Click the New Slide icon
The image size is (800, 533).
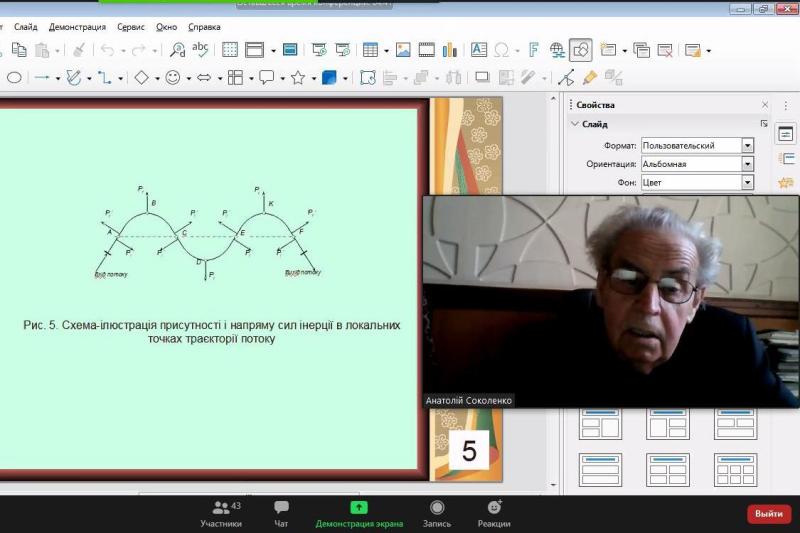click(608, 50)
